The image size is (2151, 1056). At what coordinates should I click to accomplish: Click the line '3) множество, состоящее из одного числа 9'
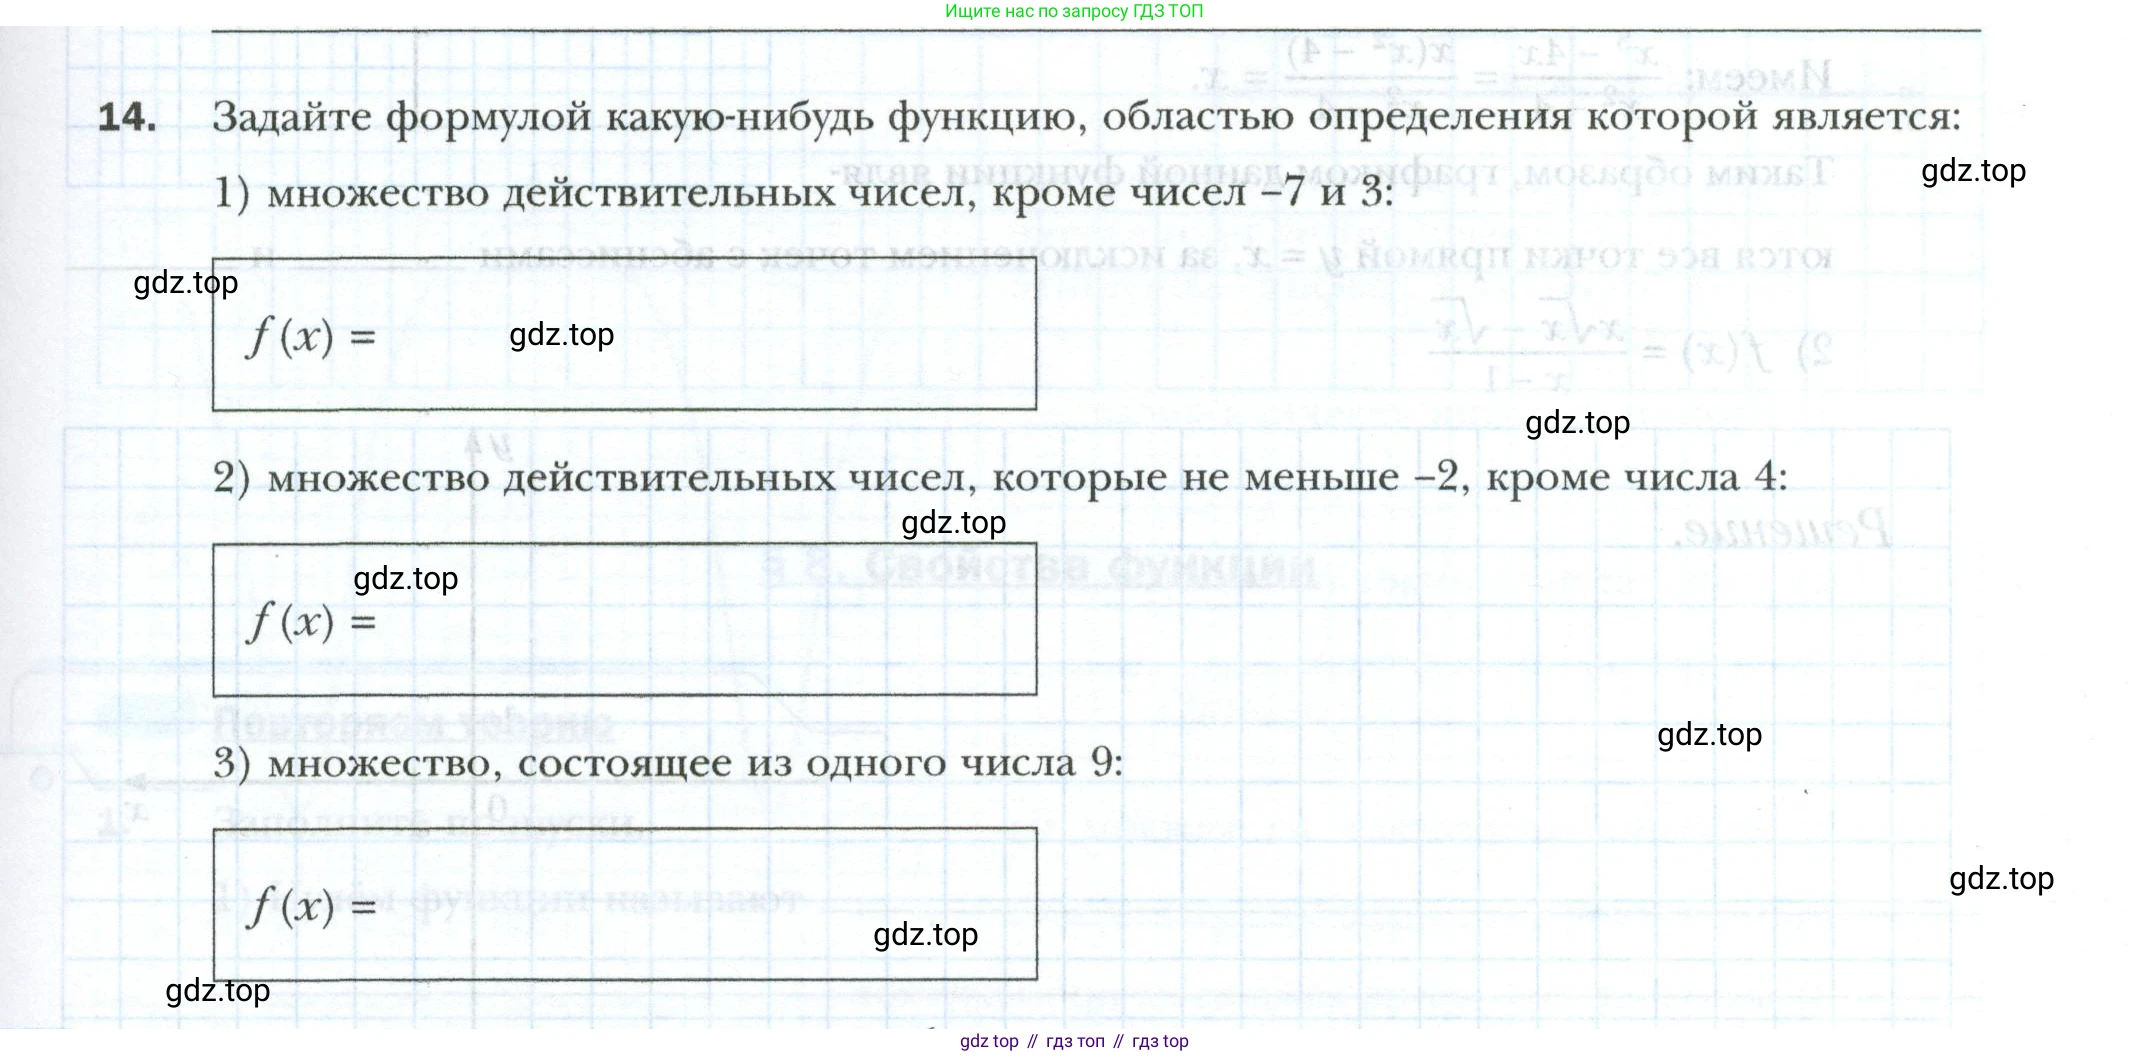pyautogui.click(x=668, y=763)
